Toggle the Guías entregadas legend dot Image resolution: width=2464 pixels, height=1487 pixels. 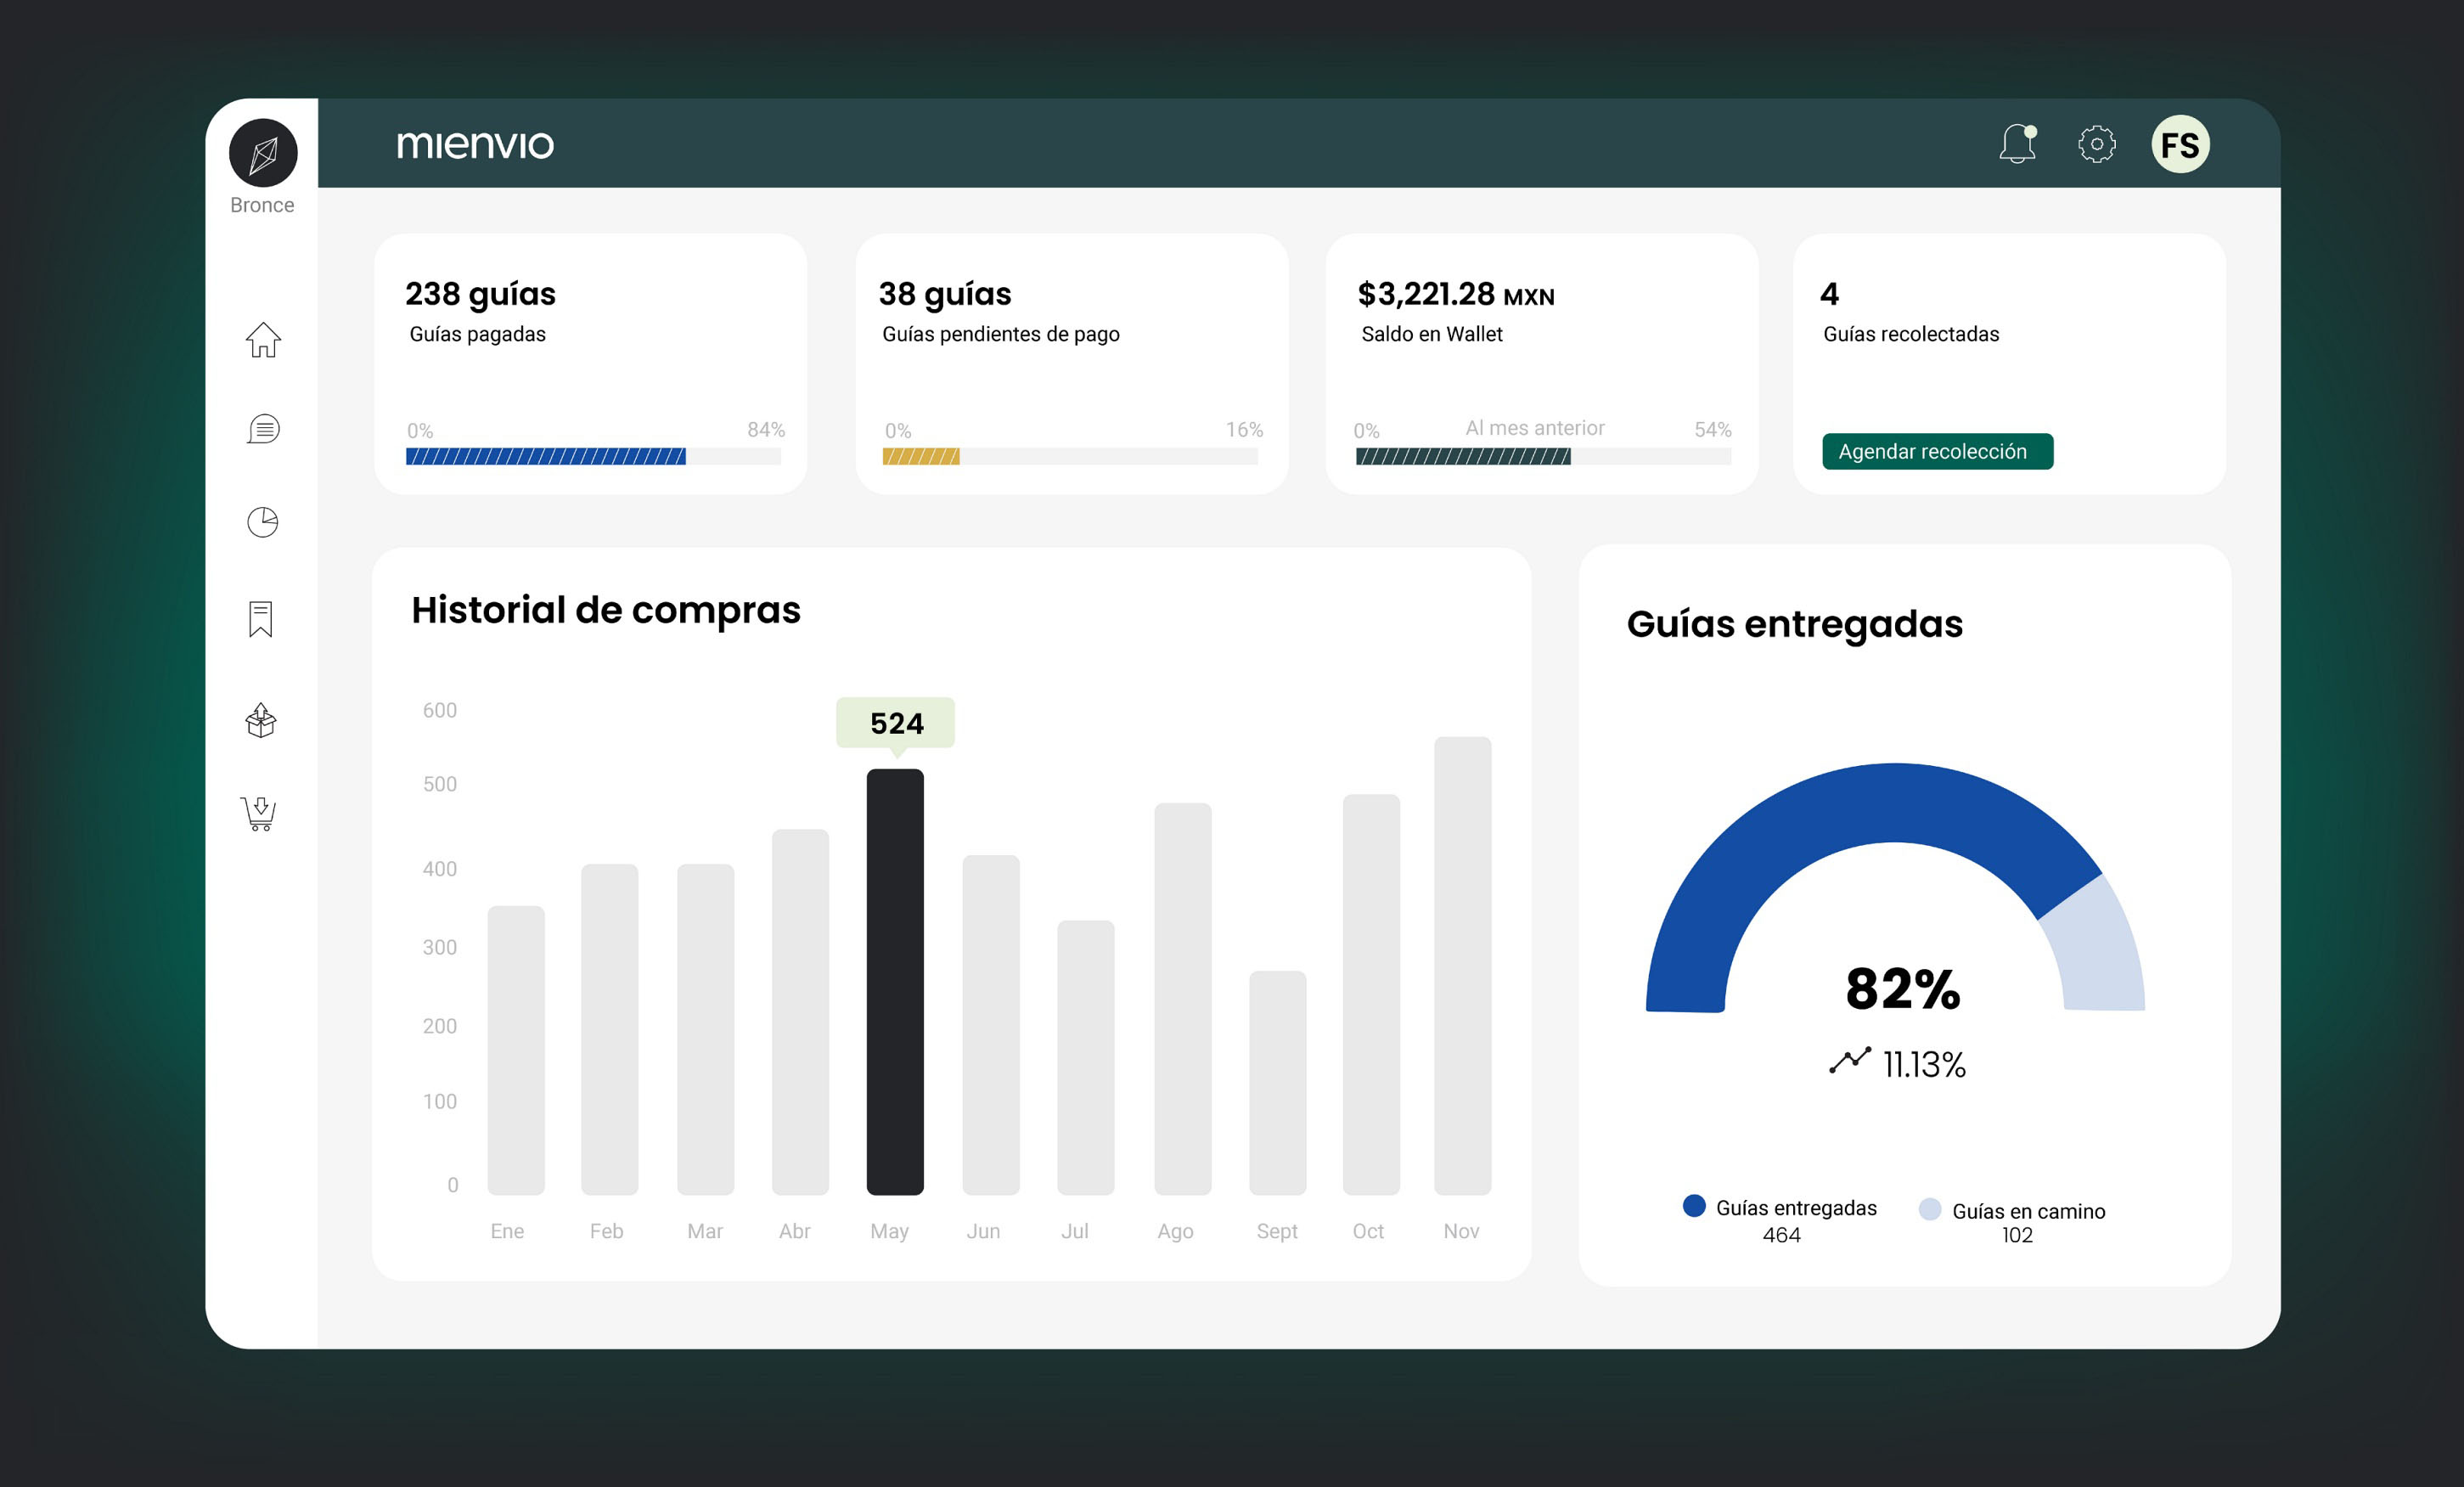coord(1693,1207)
